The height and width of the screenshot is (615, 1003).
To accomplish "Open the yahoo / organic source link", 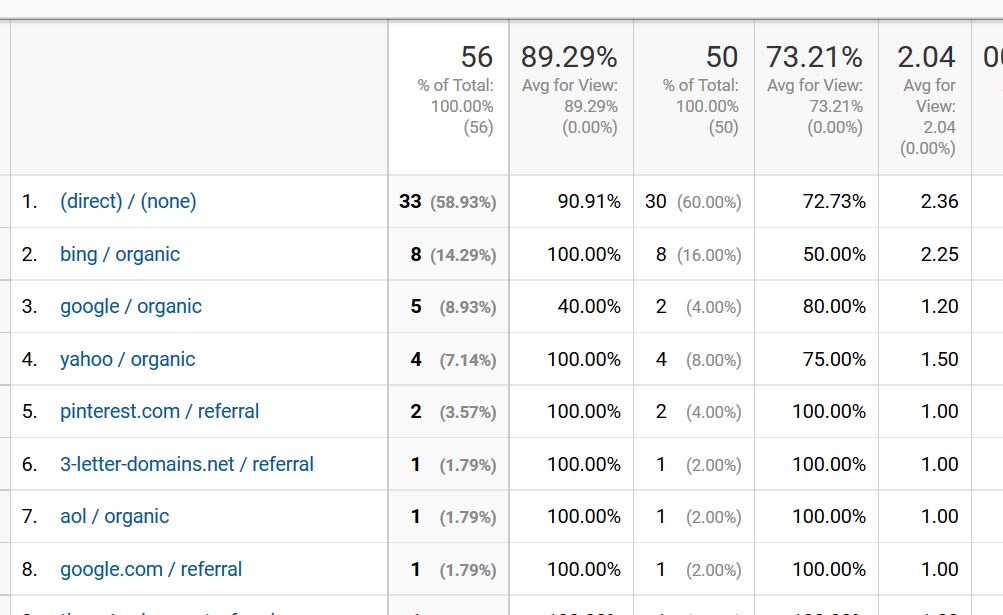I will coord(127,359).
